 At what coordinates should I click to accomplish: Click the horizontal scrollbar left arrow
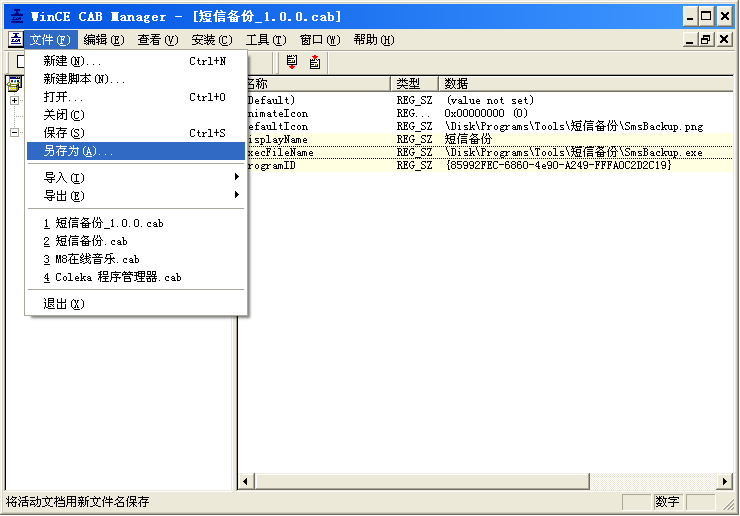click(245, 482)
